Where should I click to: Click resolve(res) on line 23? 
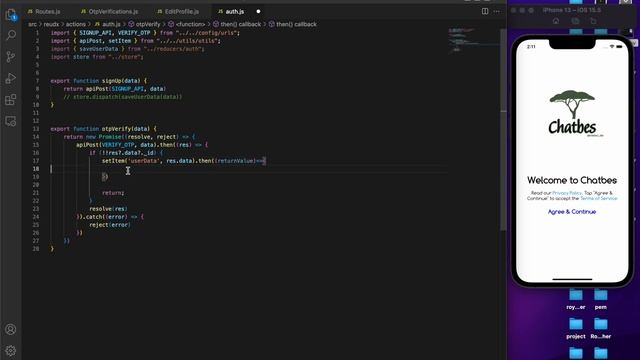pyautogui.click(x=108, y=209)
